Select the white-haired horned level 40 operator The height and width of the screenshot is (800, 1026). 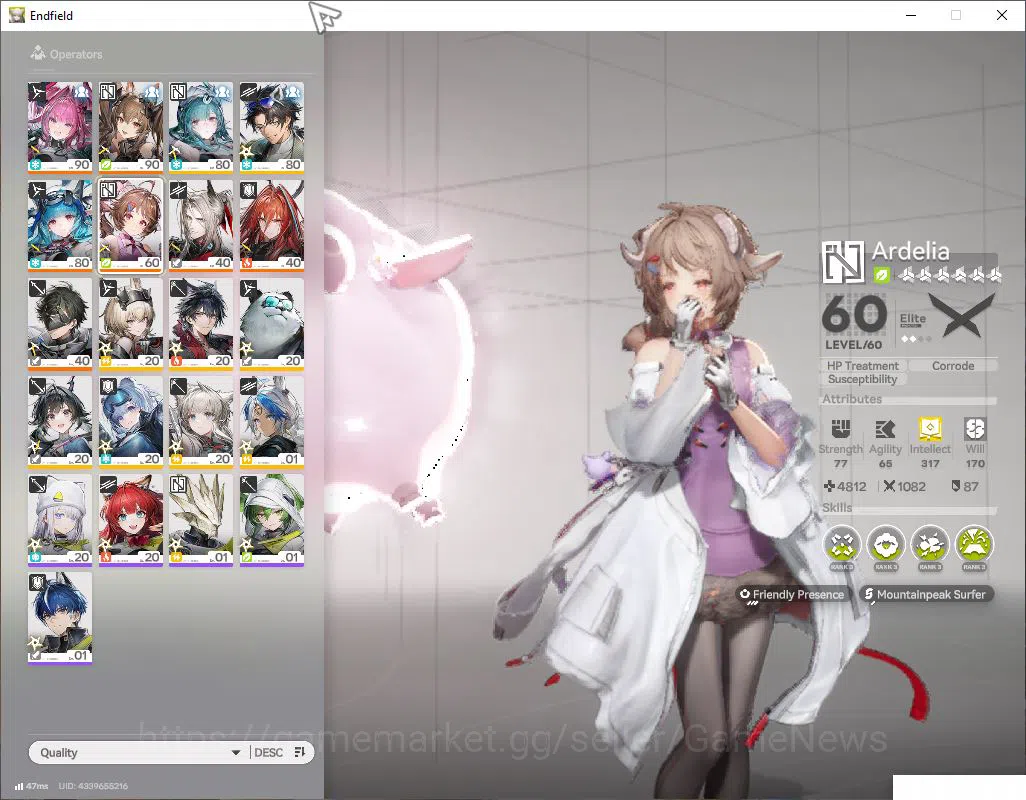pos(201,226)
